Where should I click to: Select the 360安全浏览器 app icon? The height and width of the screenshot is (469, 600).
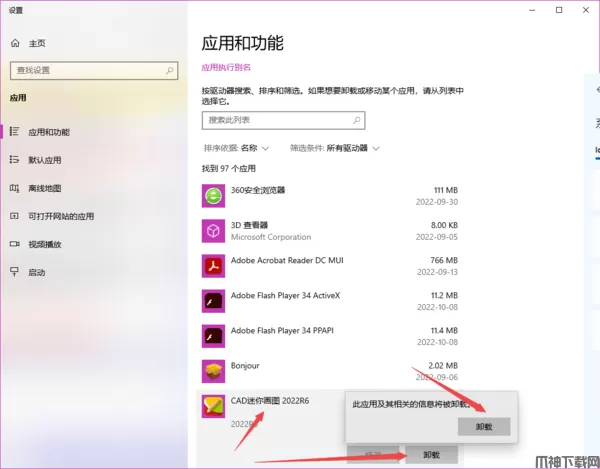pyautogui.click(x=213, y=196)
